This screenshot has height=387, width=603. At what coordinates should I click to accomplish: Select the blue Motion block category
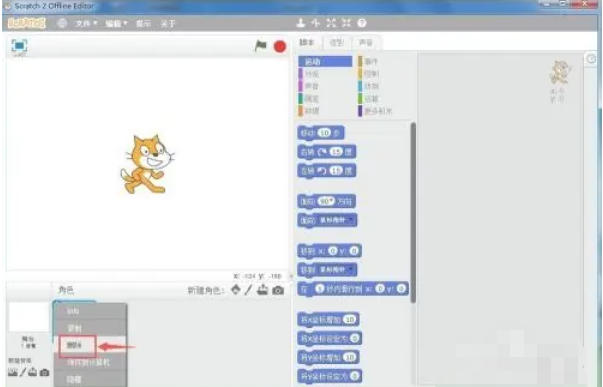325,61
